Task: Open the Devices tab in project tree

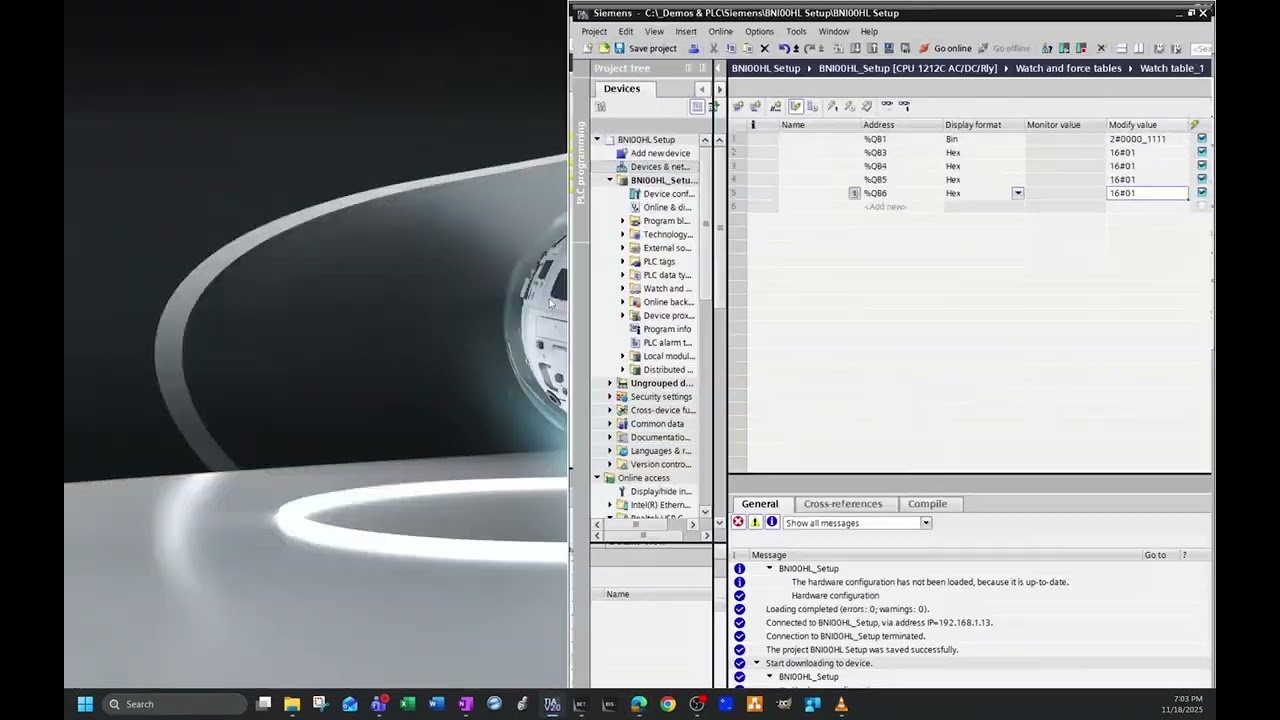Action: point(621,88)
